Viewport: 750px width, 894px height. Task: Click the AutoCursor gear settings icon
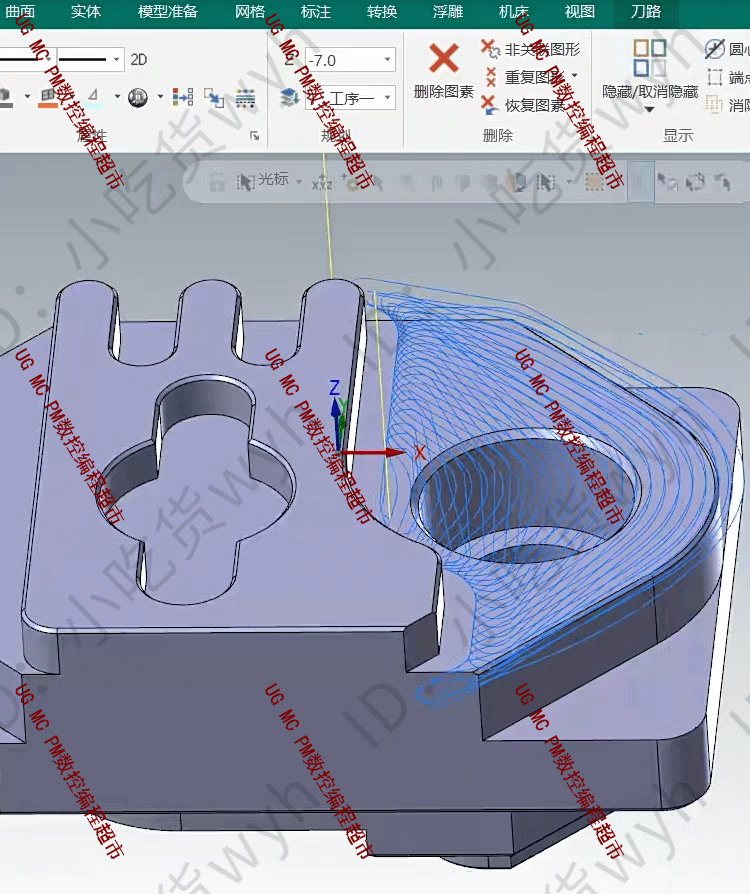pyautogui.click(x=352, y=182)
